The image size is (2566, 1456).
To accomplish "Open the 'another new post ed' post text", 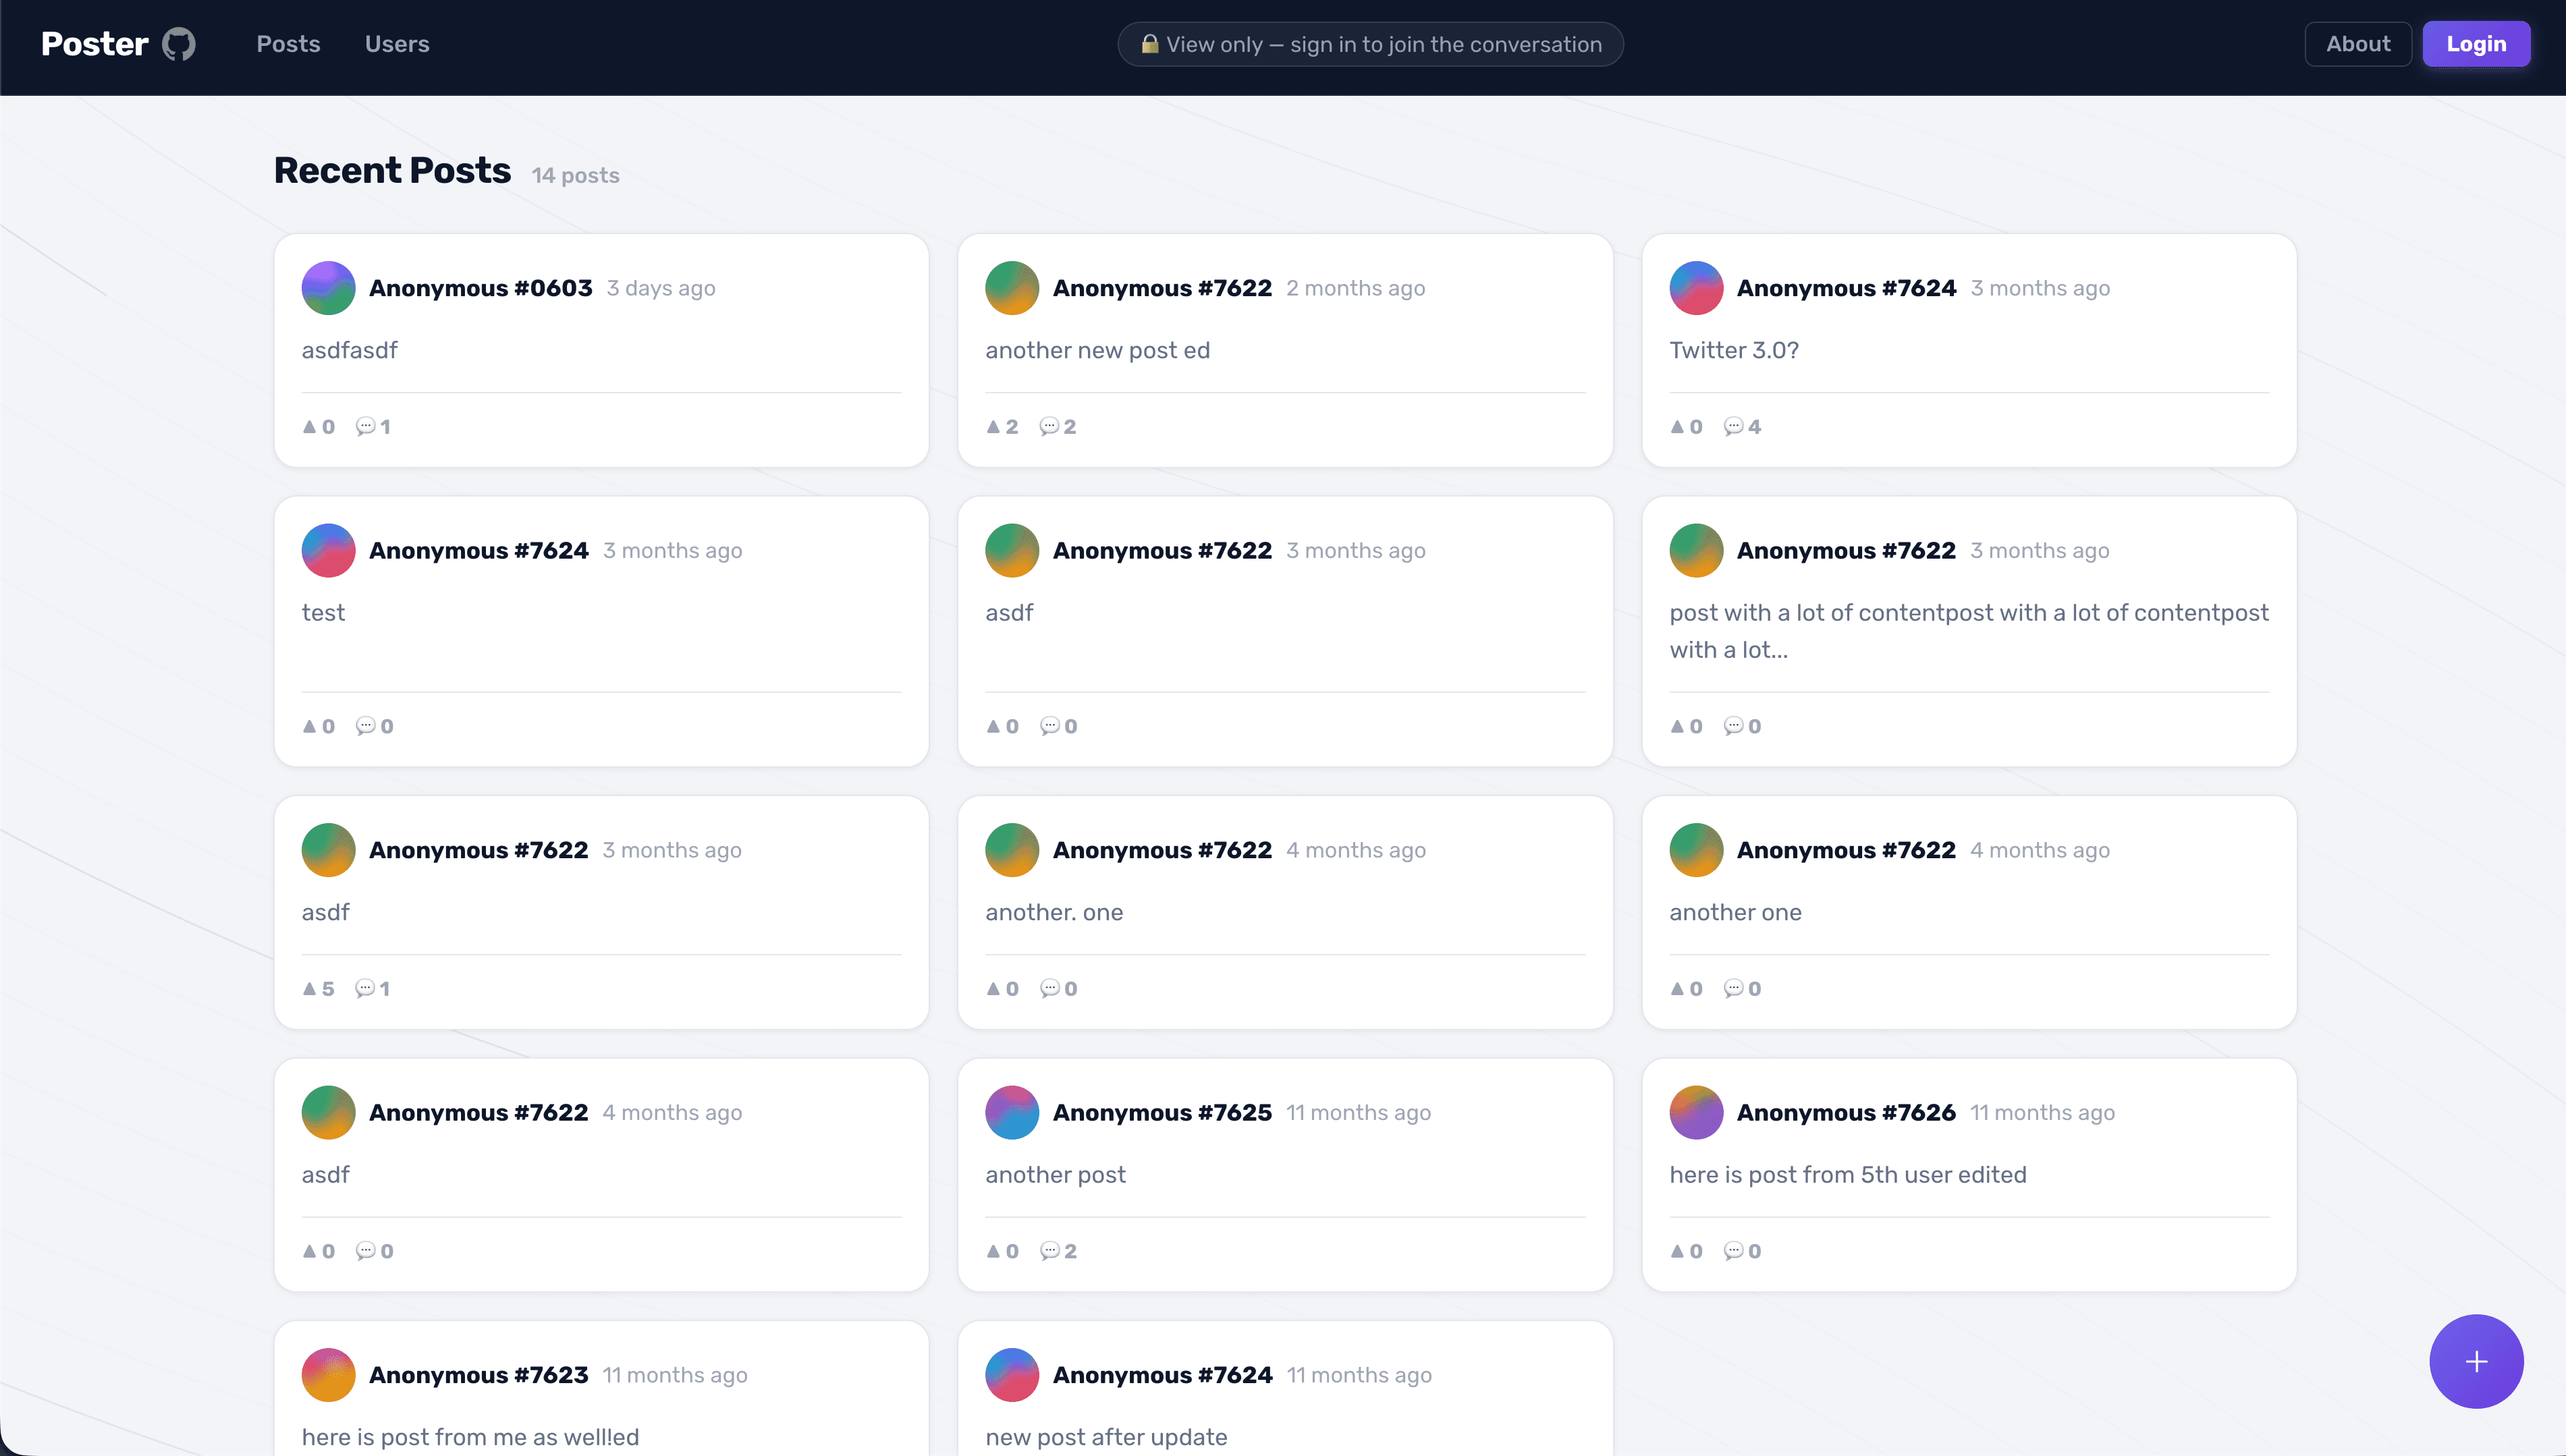I will pos(1097,350).
